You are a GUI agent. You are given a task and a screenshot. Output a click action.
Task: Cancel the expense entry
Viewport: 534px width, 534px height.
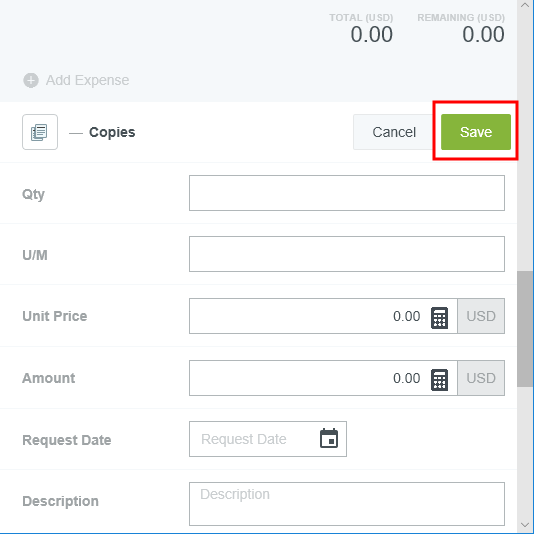(394, 132)
